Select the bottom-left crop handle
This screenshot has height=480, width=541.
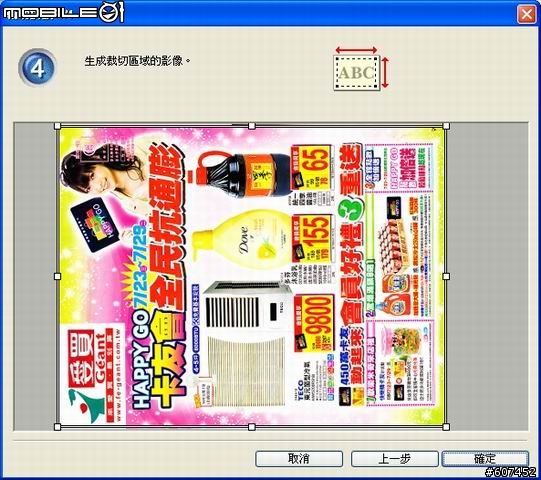tap(58, 427)
